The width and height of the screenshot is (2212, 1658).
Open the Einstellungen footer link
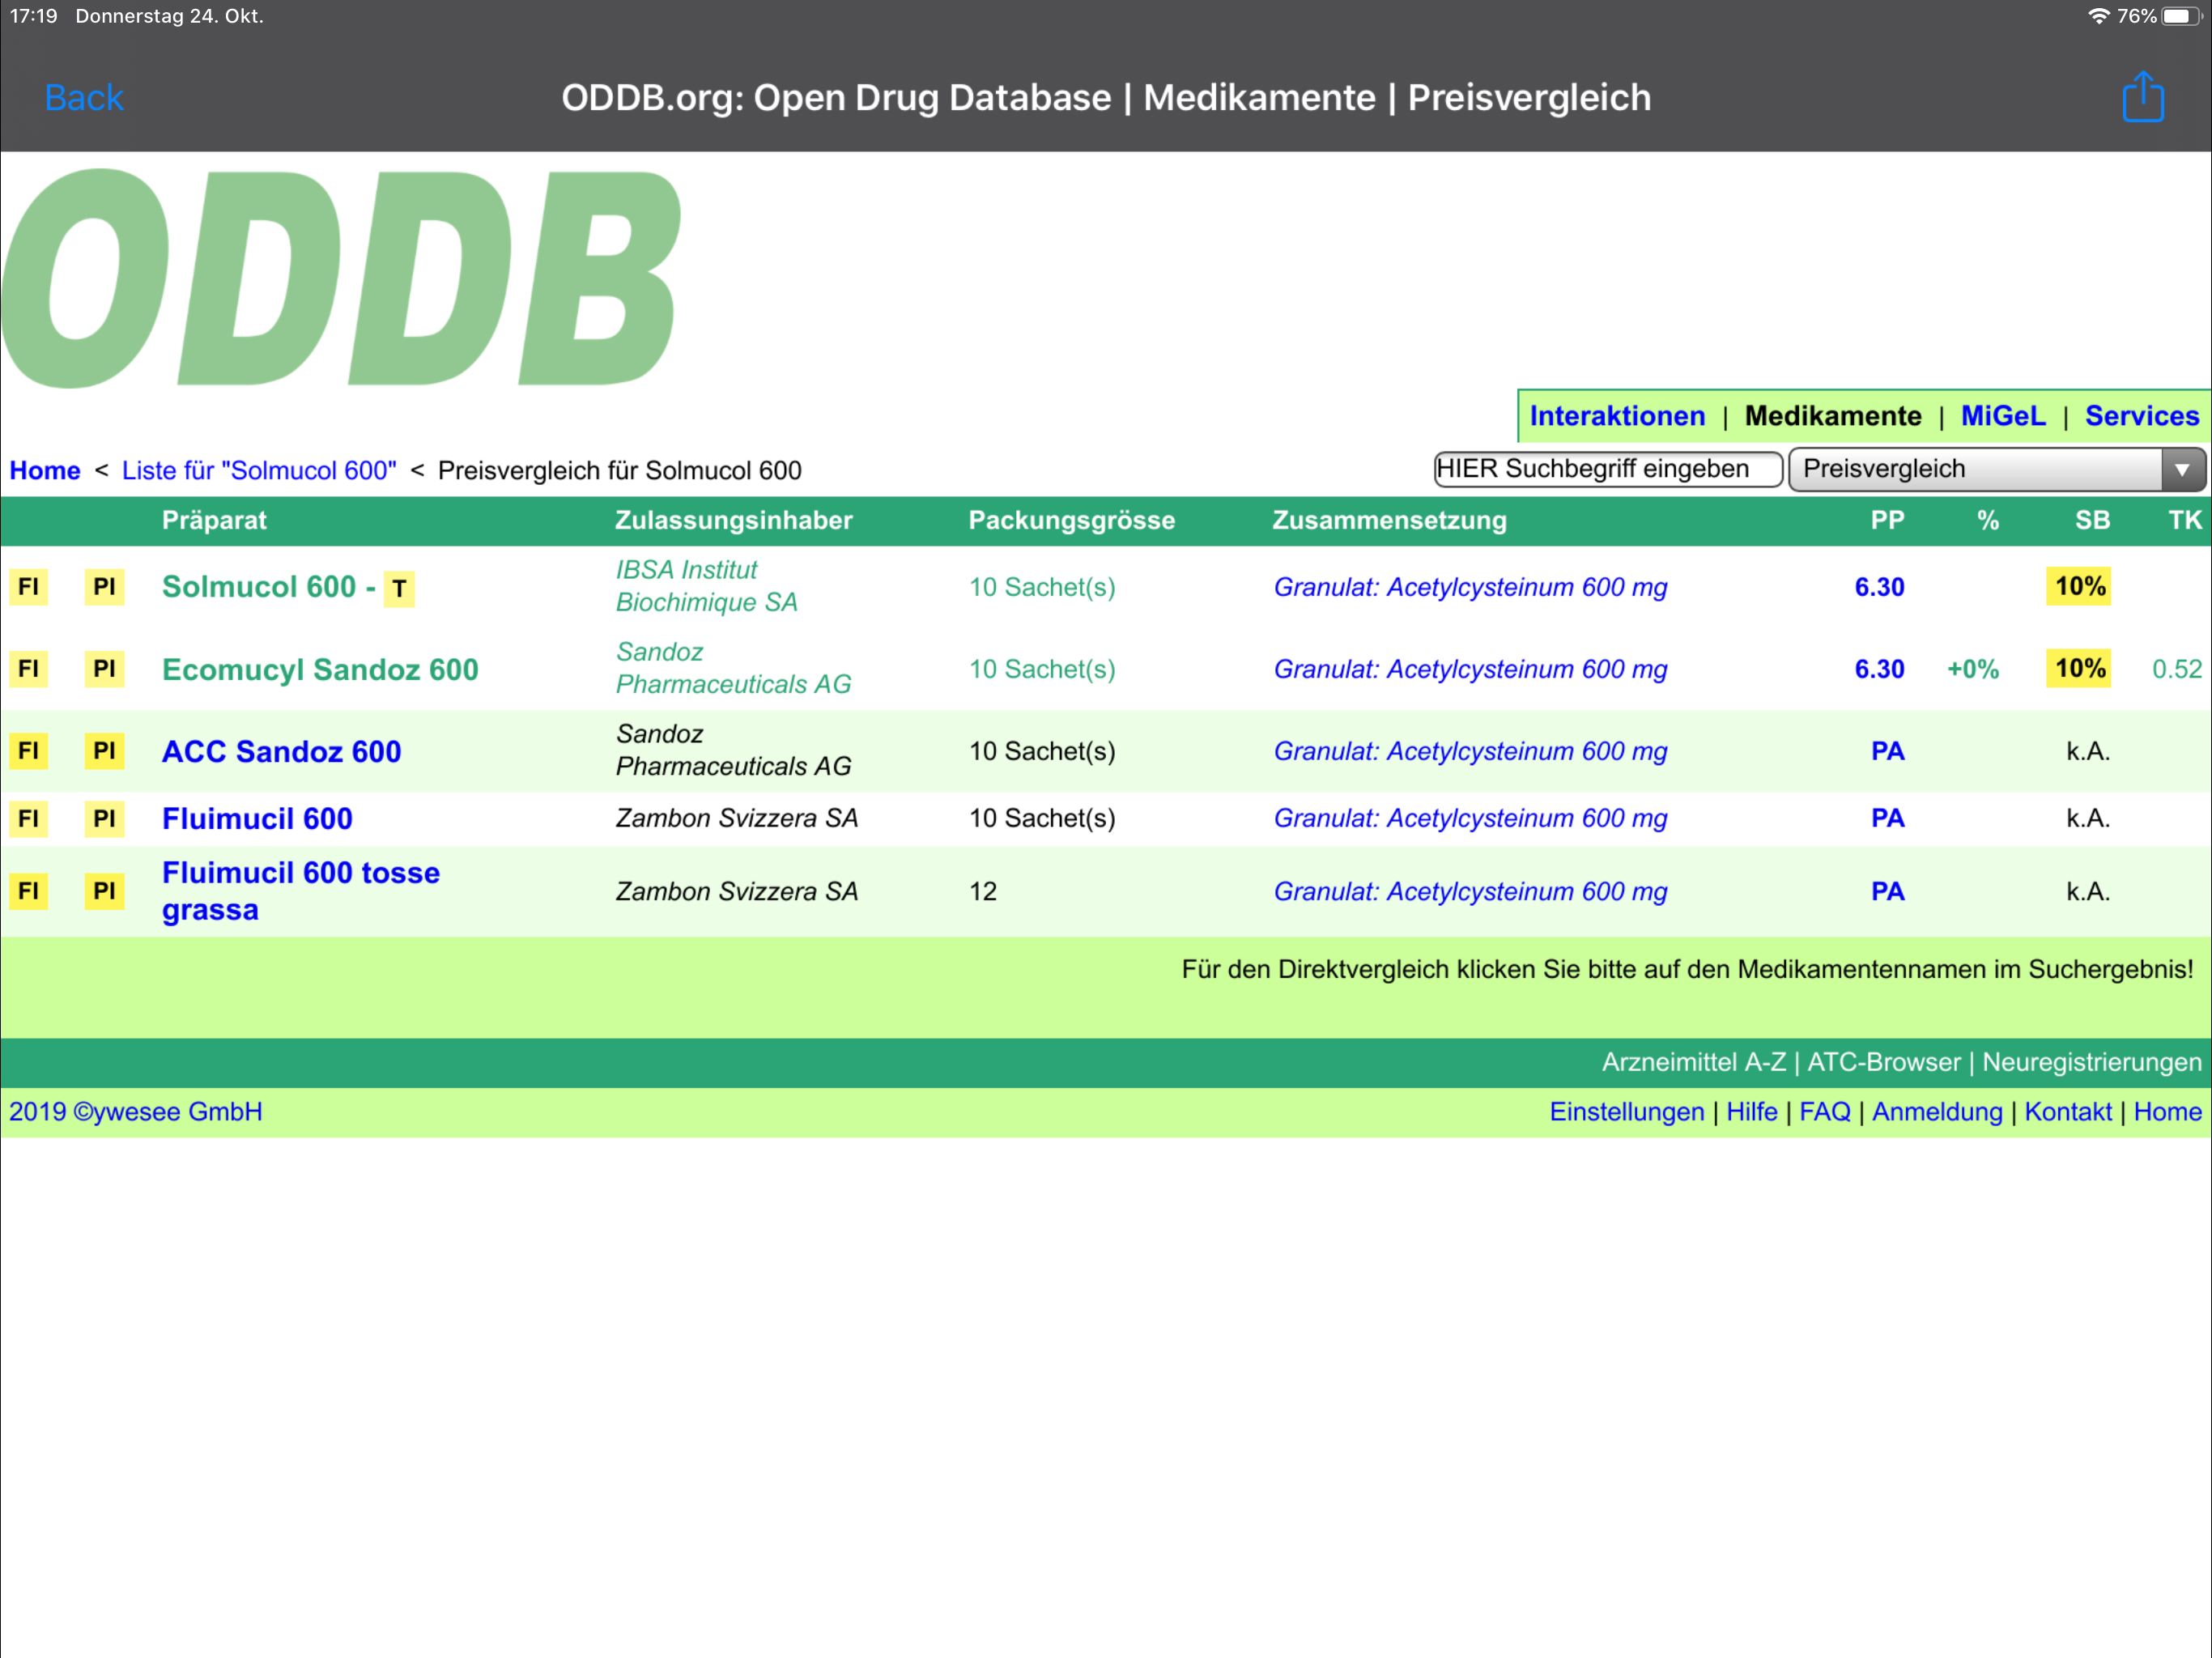(1626, 1112)
